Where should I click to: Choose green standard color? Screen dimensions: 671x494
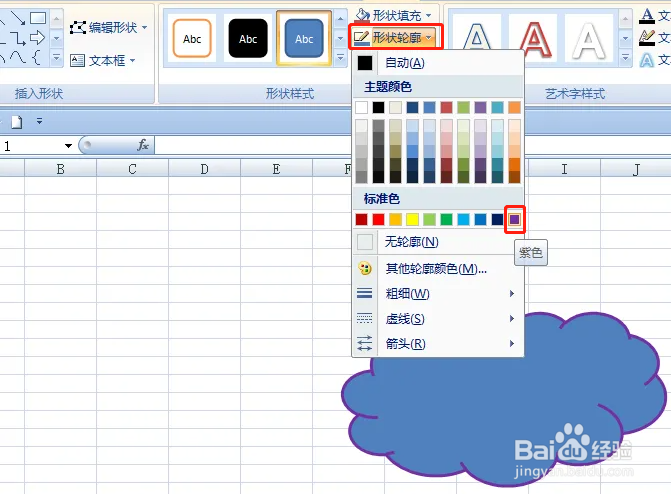(x=446, y=220)
